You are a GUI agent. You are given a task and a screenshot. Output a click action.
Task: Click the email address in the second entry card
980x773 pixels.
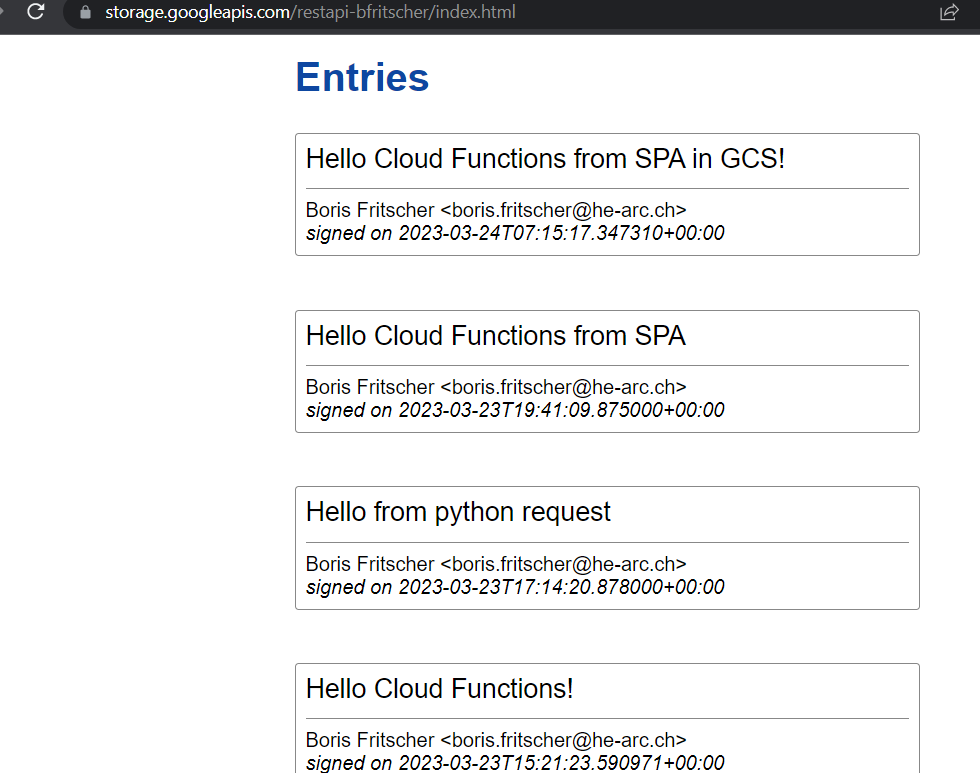[x=563, y=388]
